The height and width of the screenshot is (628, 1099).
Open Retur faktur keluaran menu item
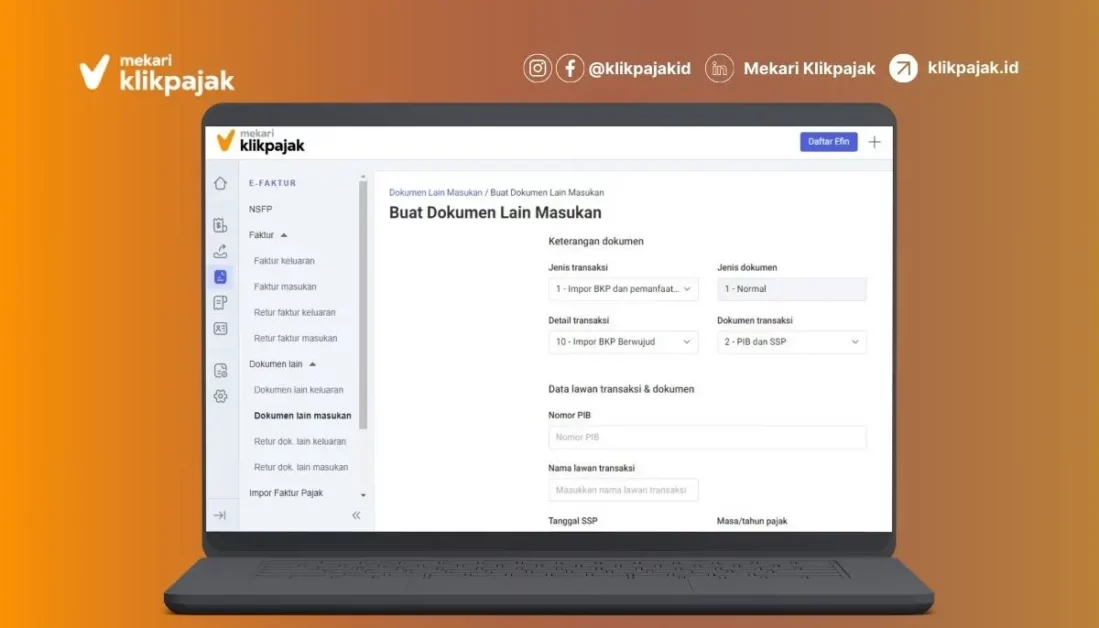294,313
